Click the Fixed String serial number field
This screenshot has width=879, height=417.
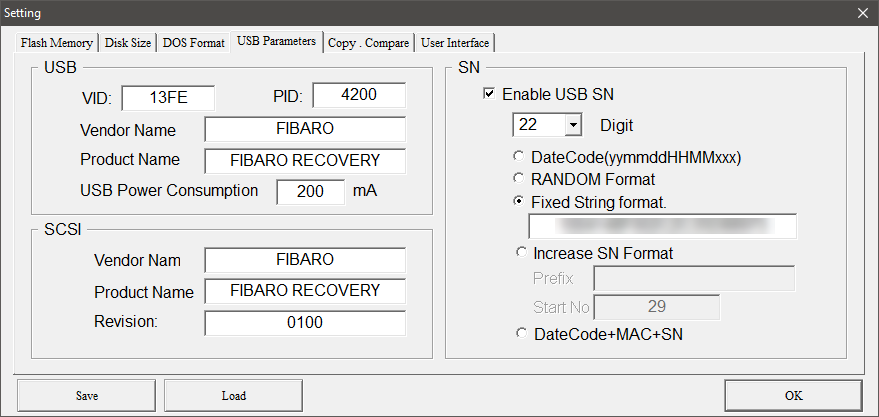pyautogui.click(x=662, y=226)
